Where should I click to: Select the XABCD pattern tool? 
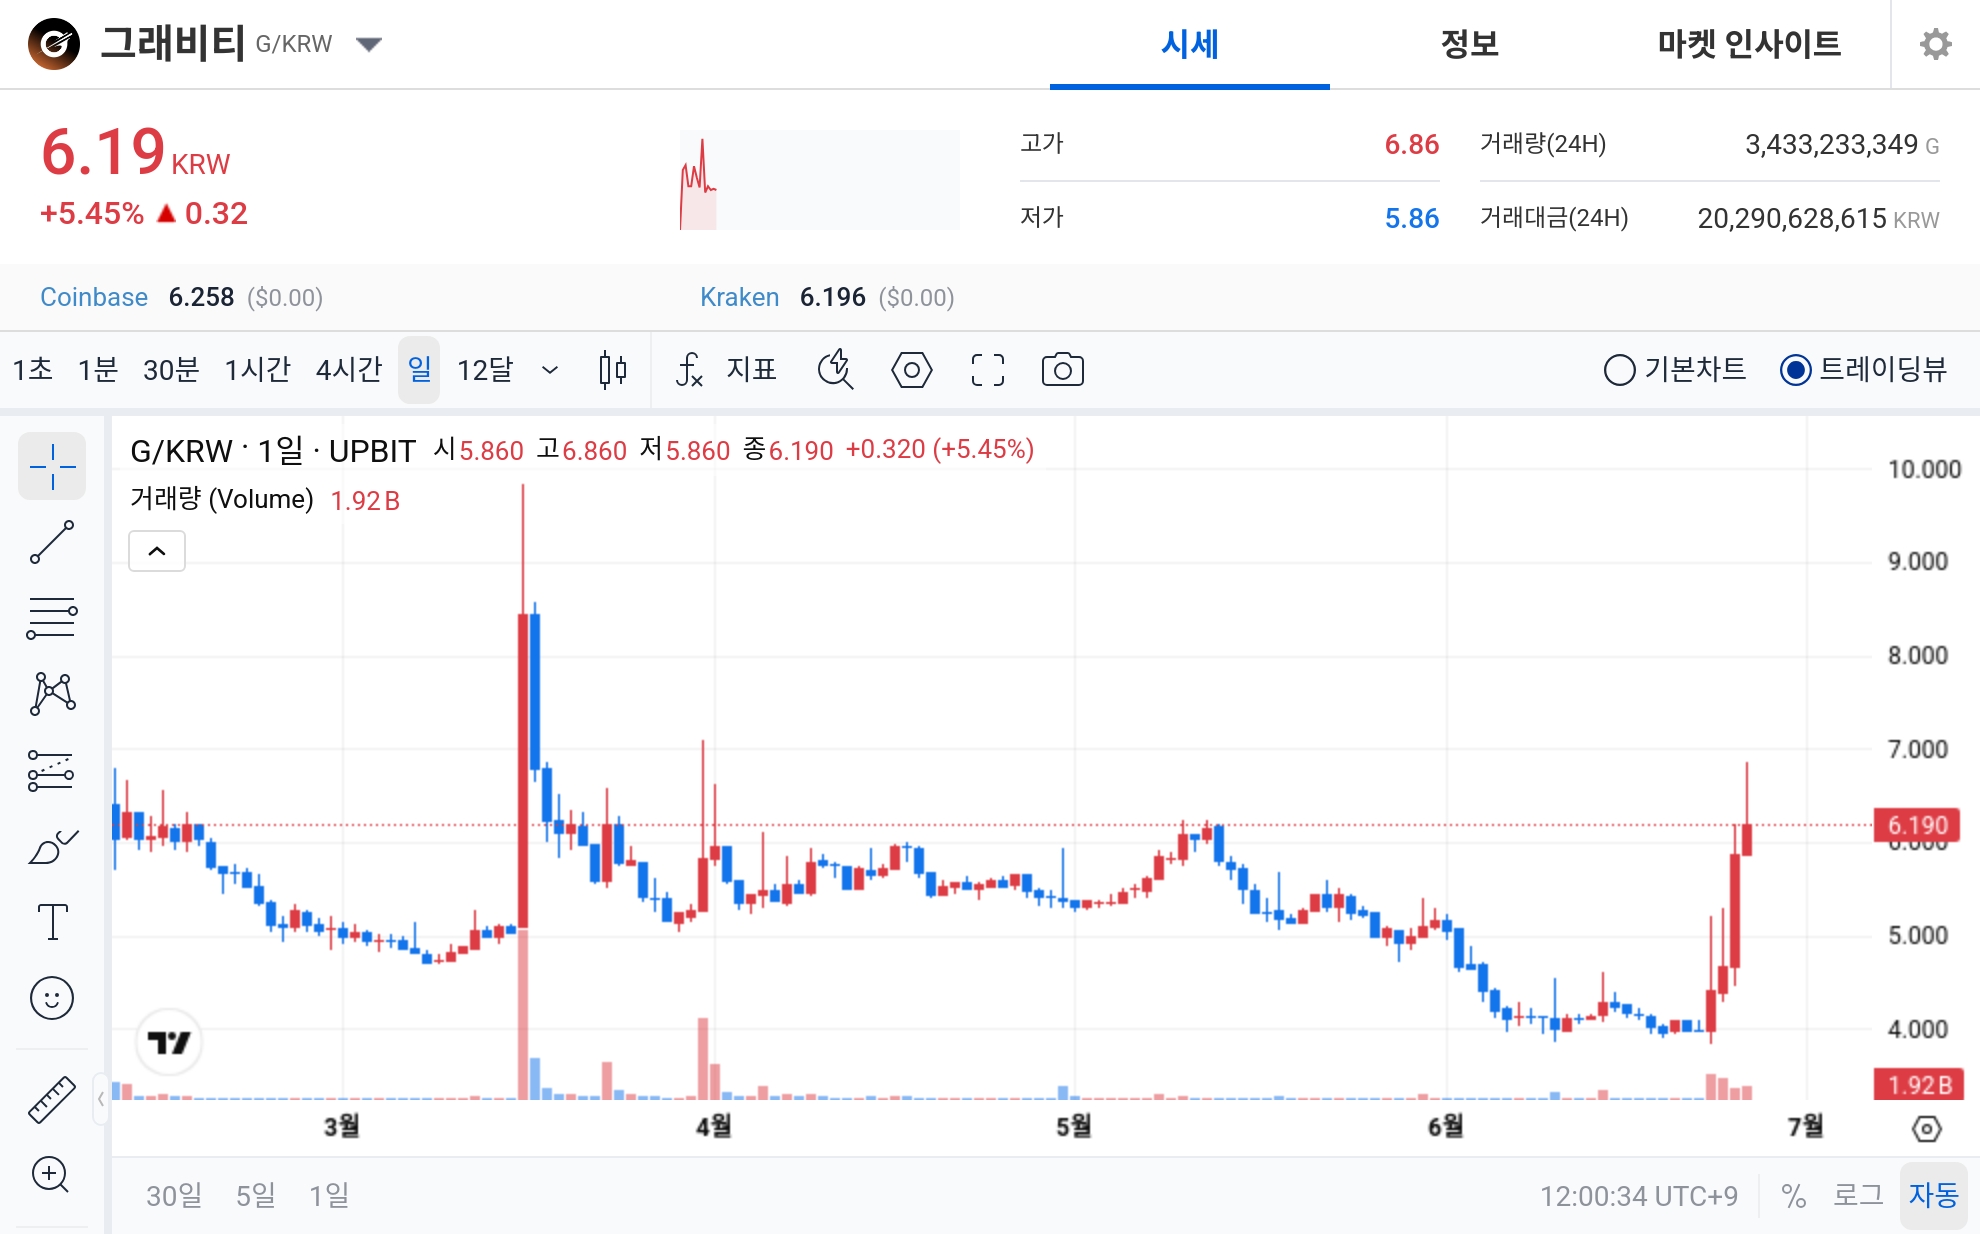[x=52, y=694]
